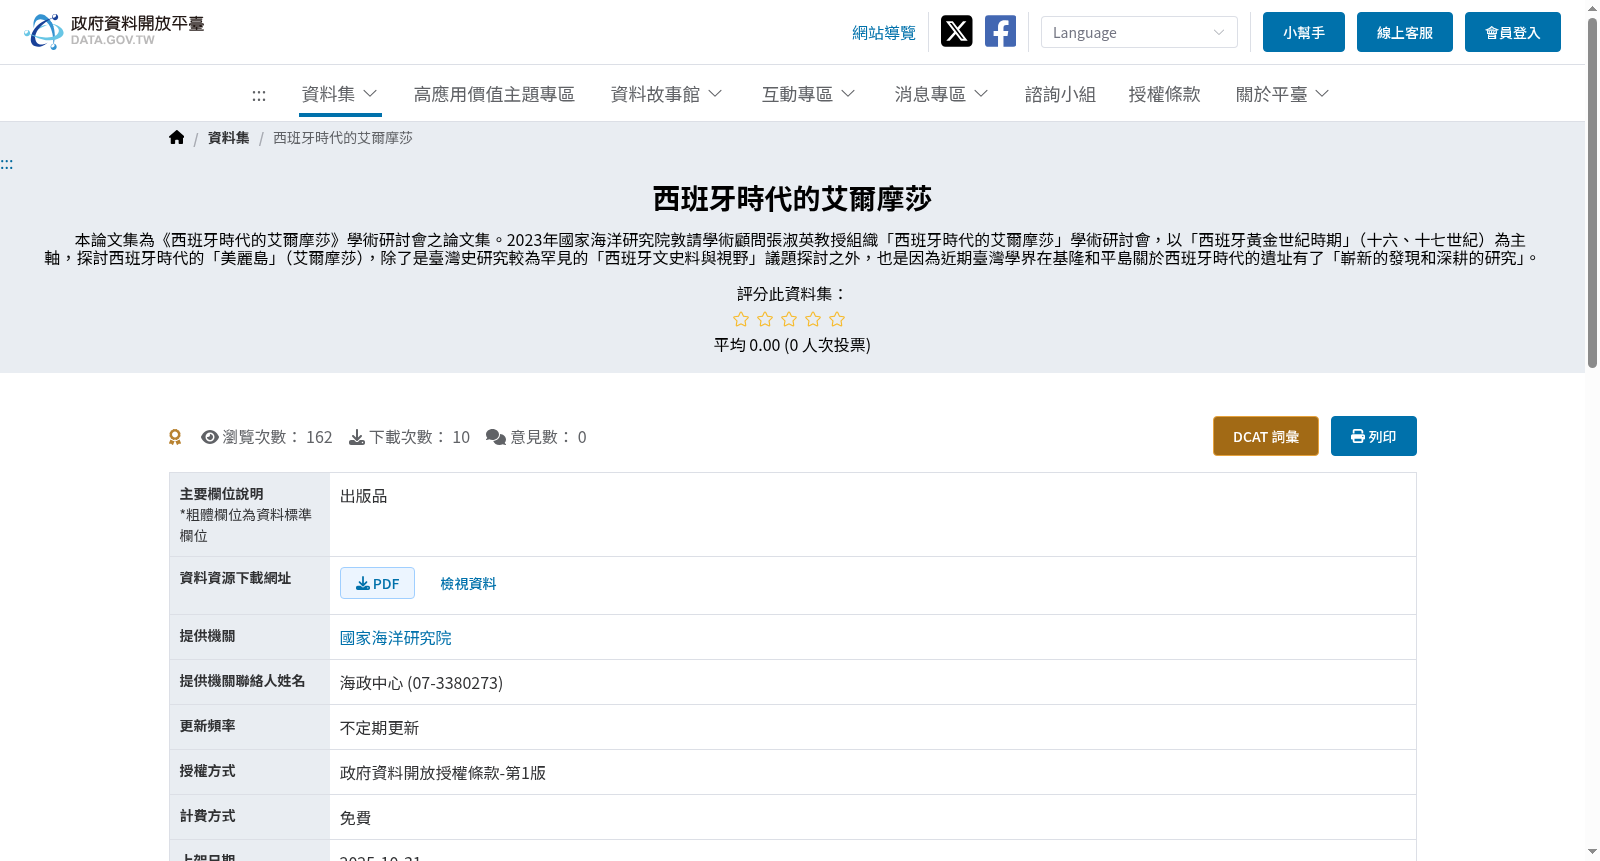Image resolution: width=1600 pixels, height=861 pixels.
Task: Open 高應用價值主題專區 menu item
Action: coord(494,94)
